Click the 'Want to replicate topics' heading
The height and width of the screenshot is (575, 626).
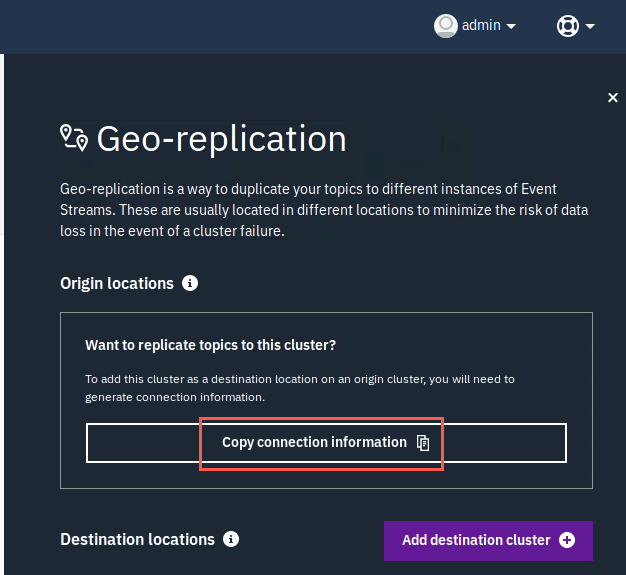210,345
